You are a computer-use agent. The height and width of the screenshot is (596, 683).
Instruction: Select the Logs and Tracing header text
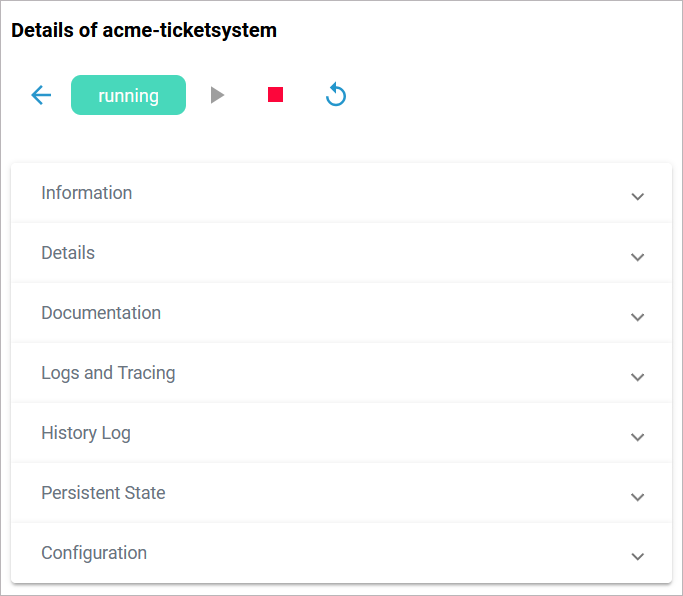(x=108, y=373)
